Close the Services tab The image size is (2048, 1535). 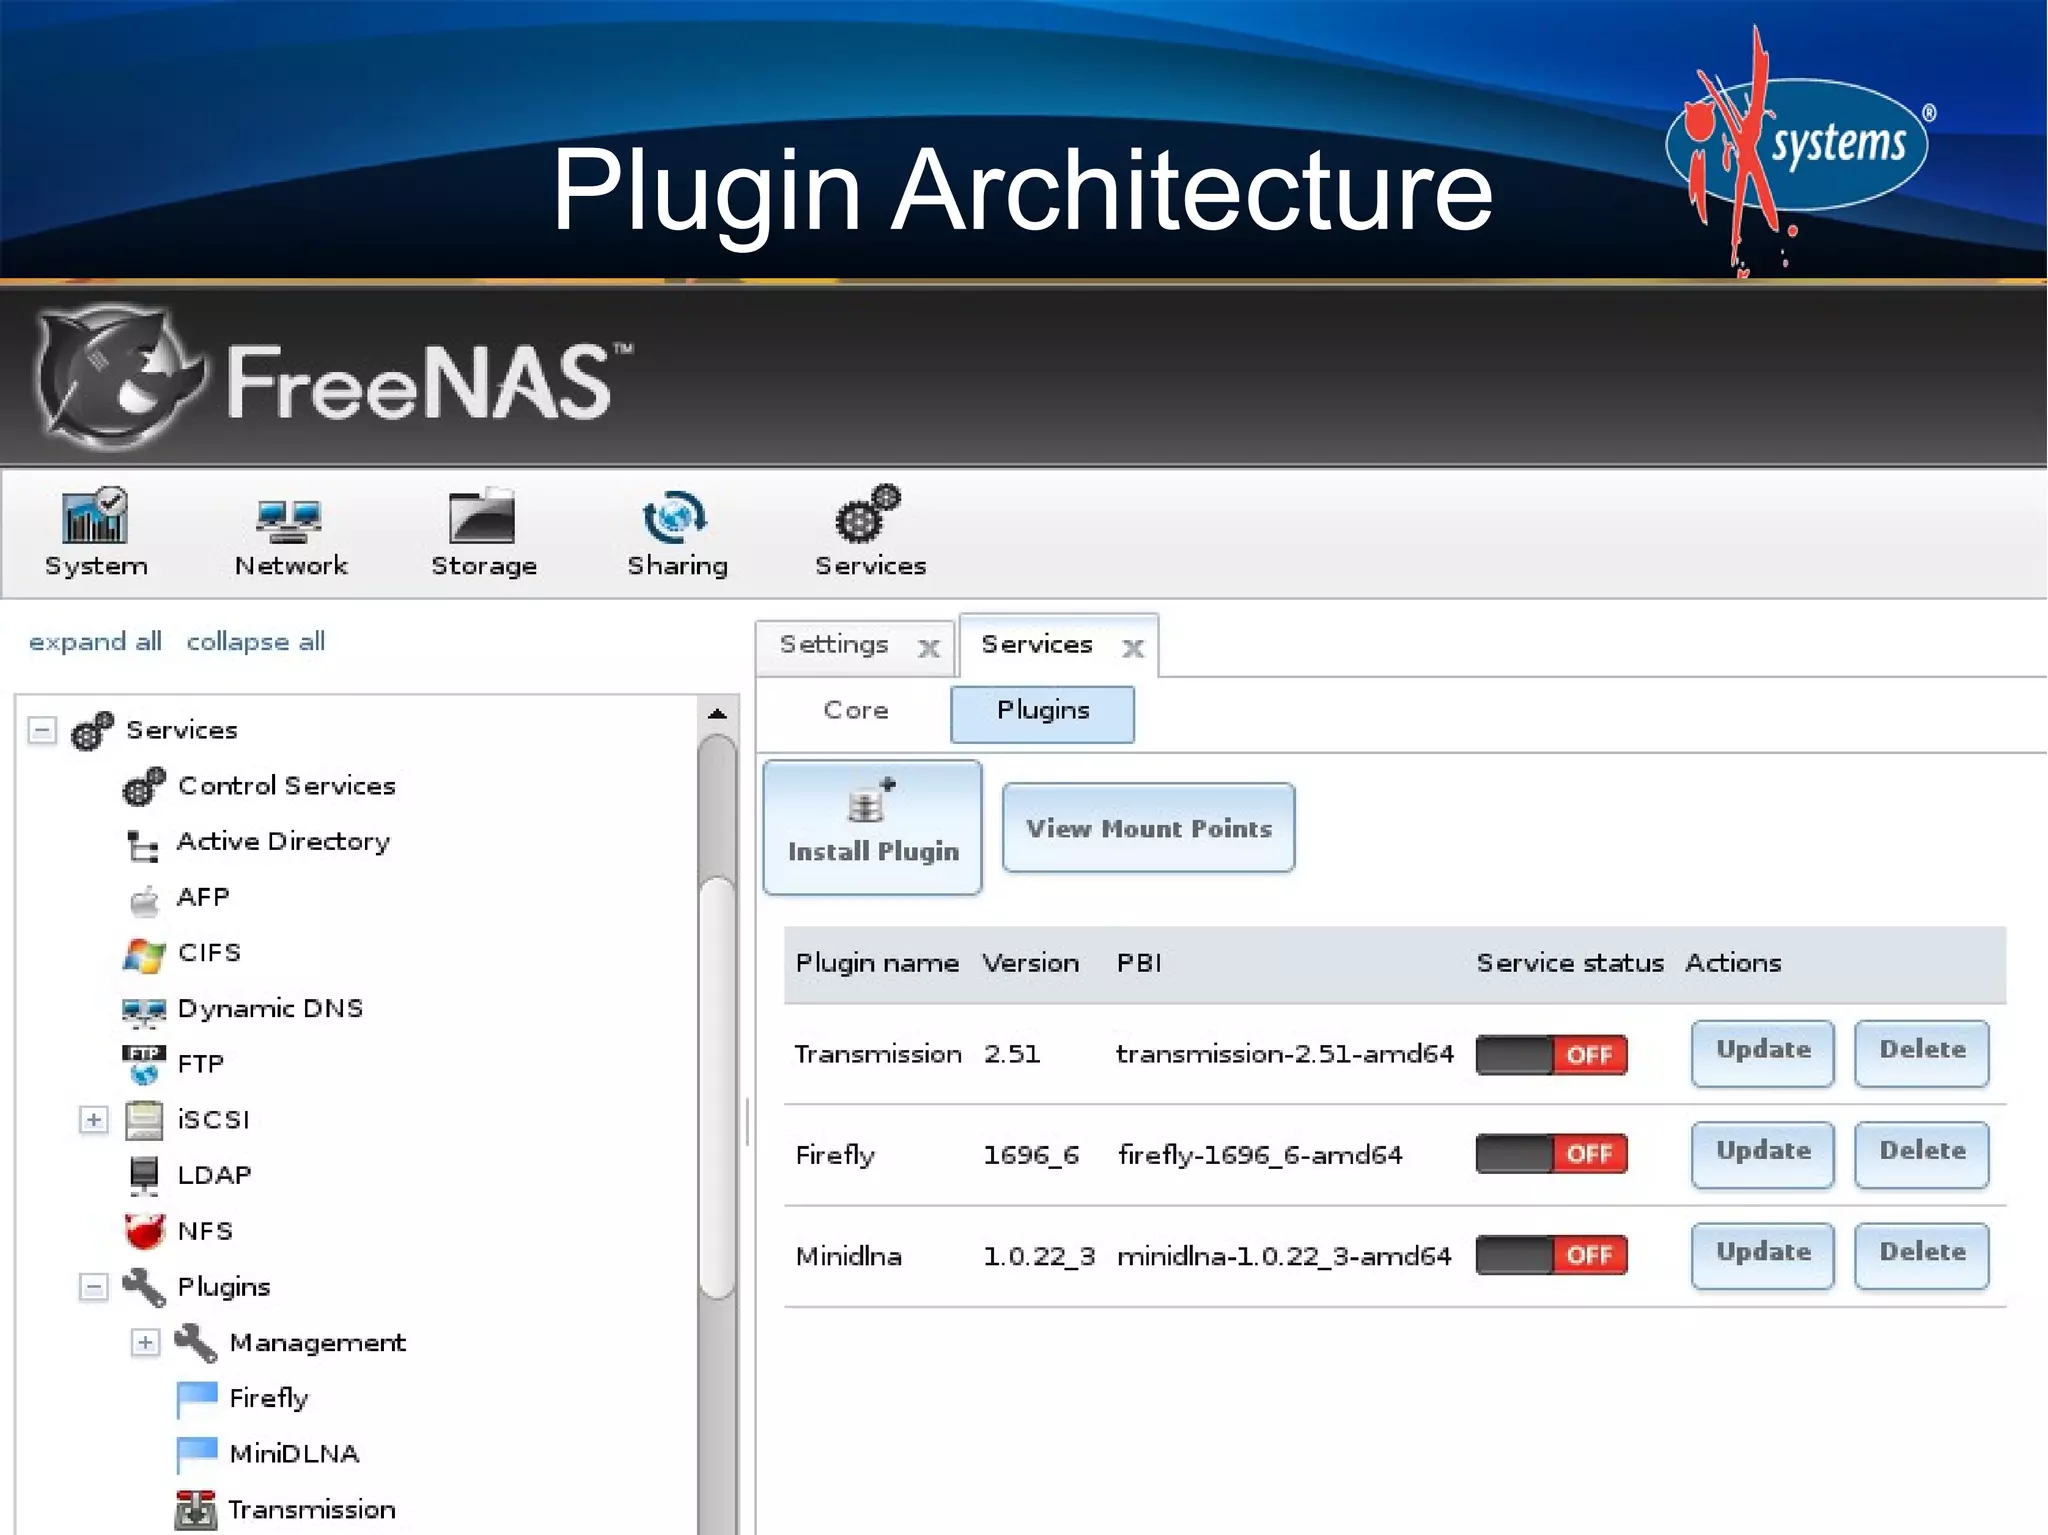coord(1133,648)
